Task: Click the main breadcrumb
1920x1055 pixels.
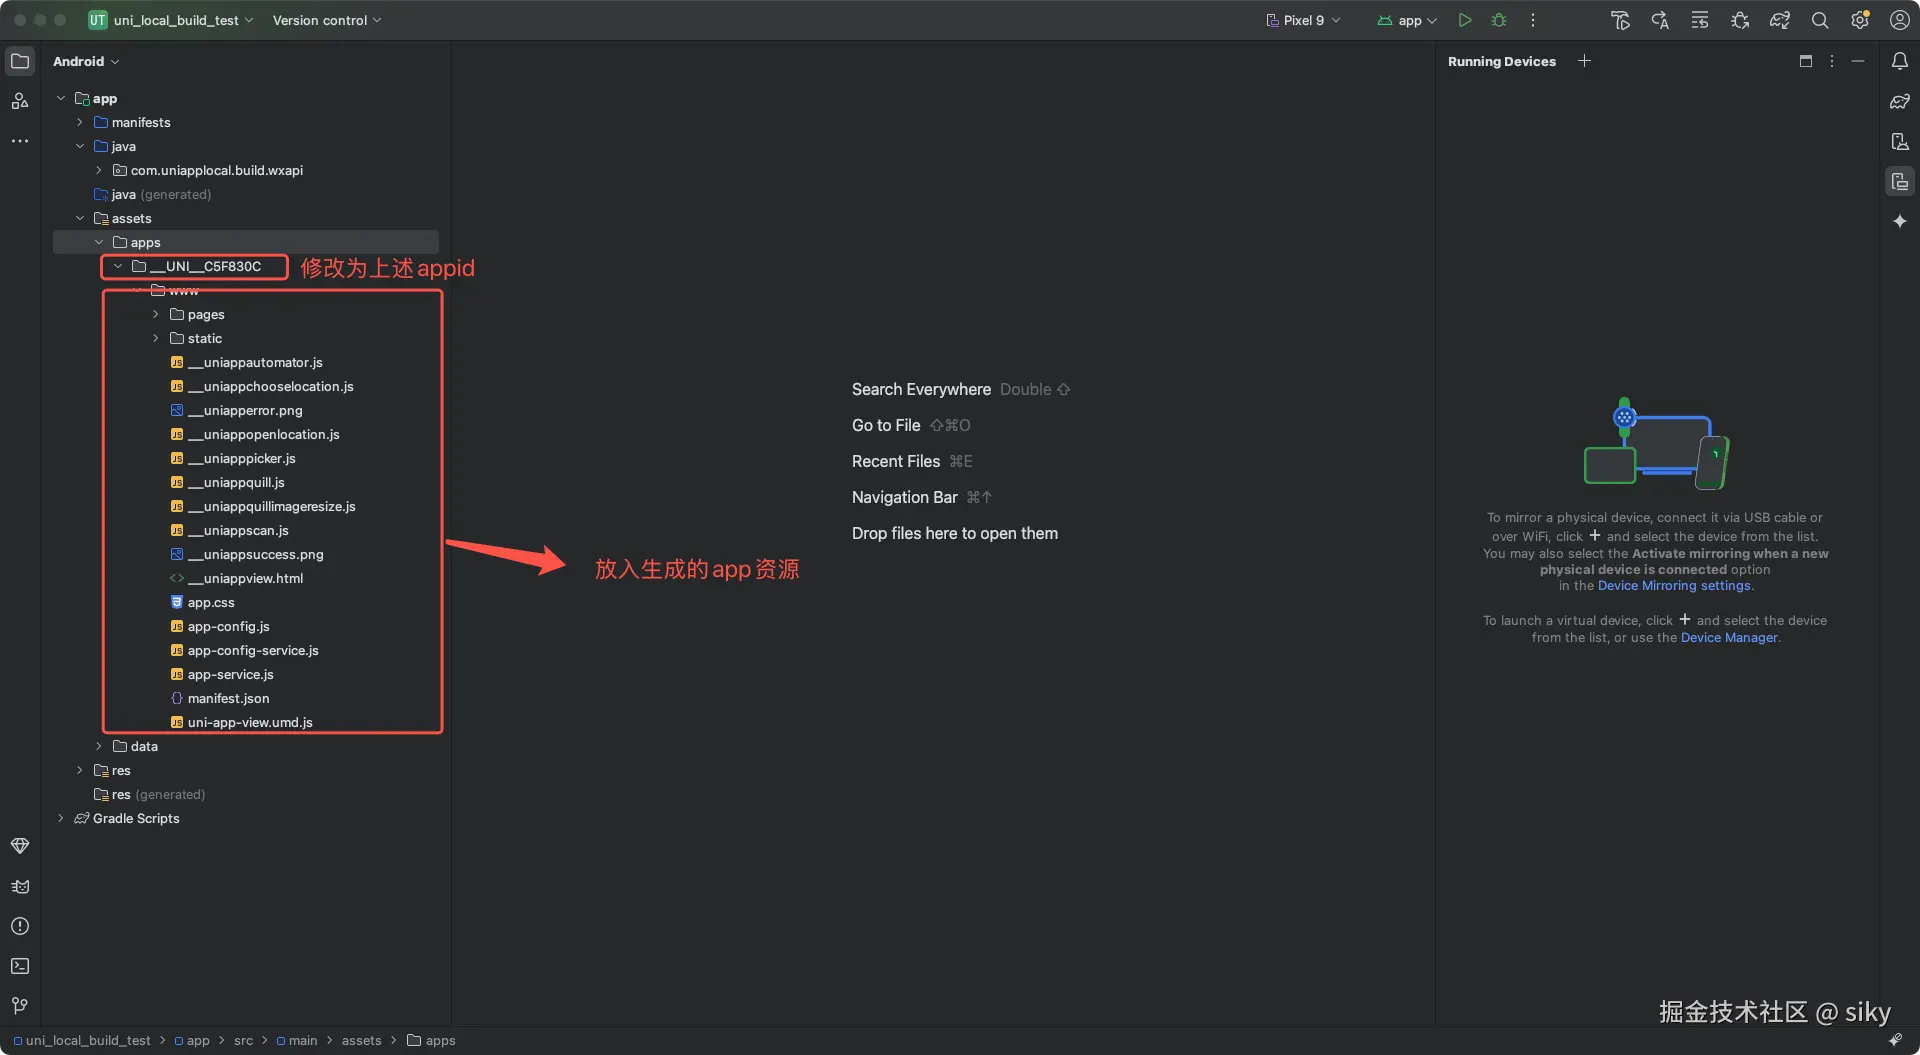Action: (297, 1041)
